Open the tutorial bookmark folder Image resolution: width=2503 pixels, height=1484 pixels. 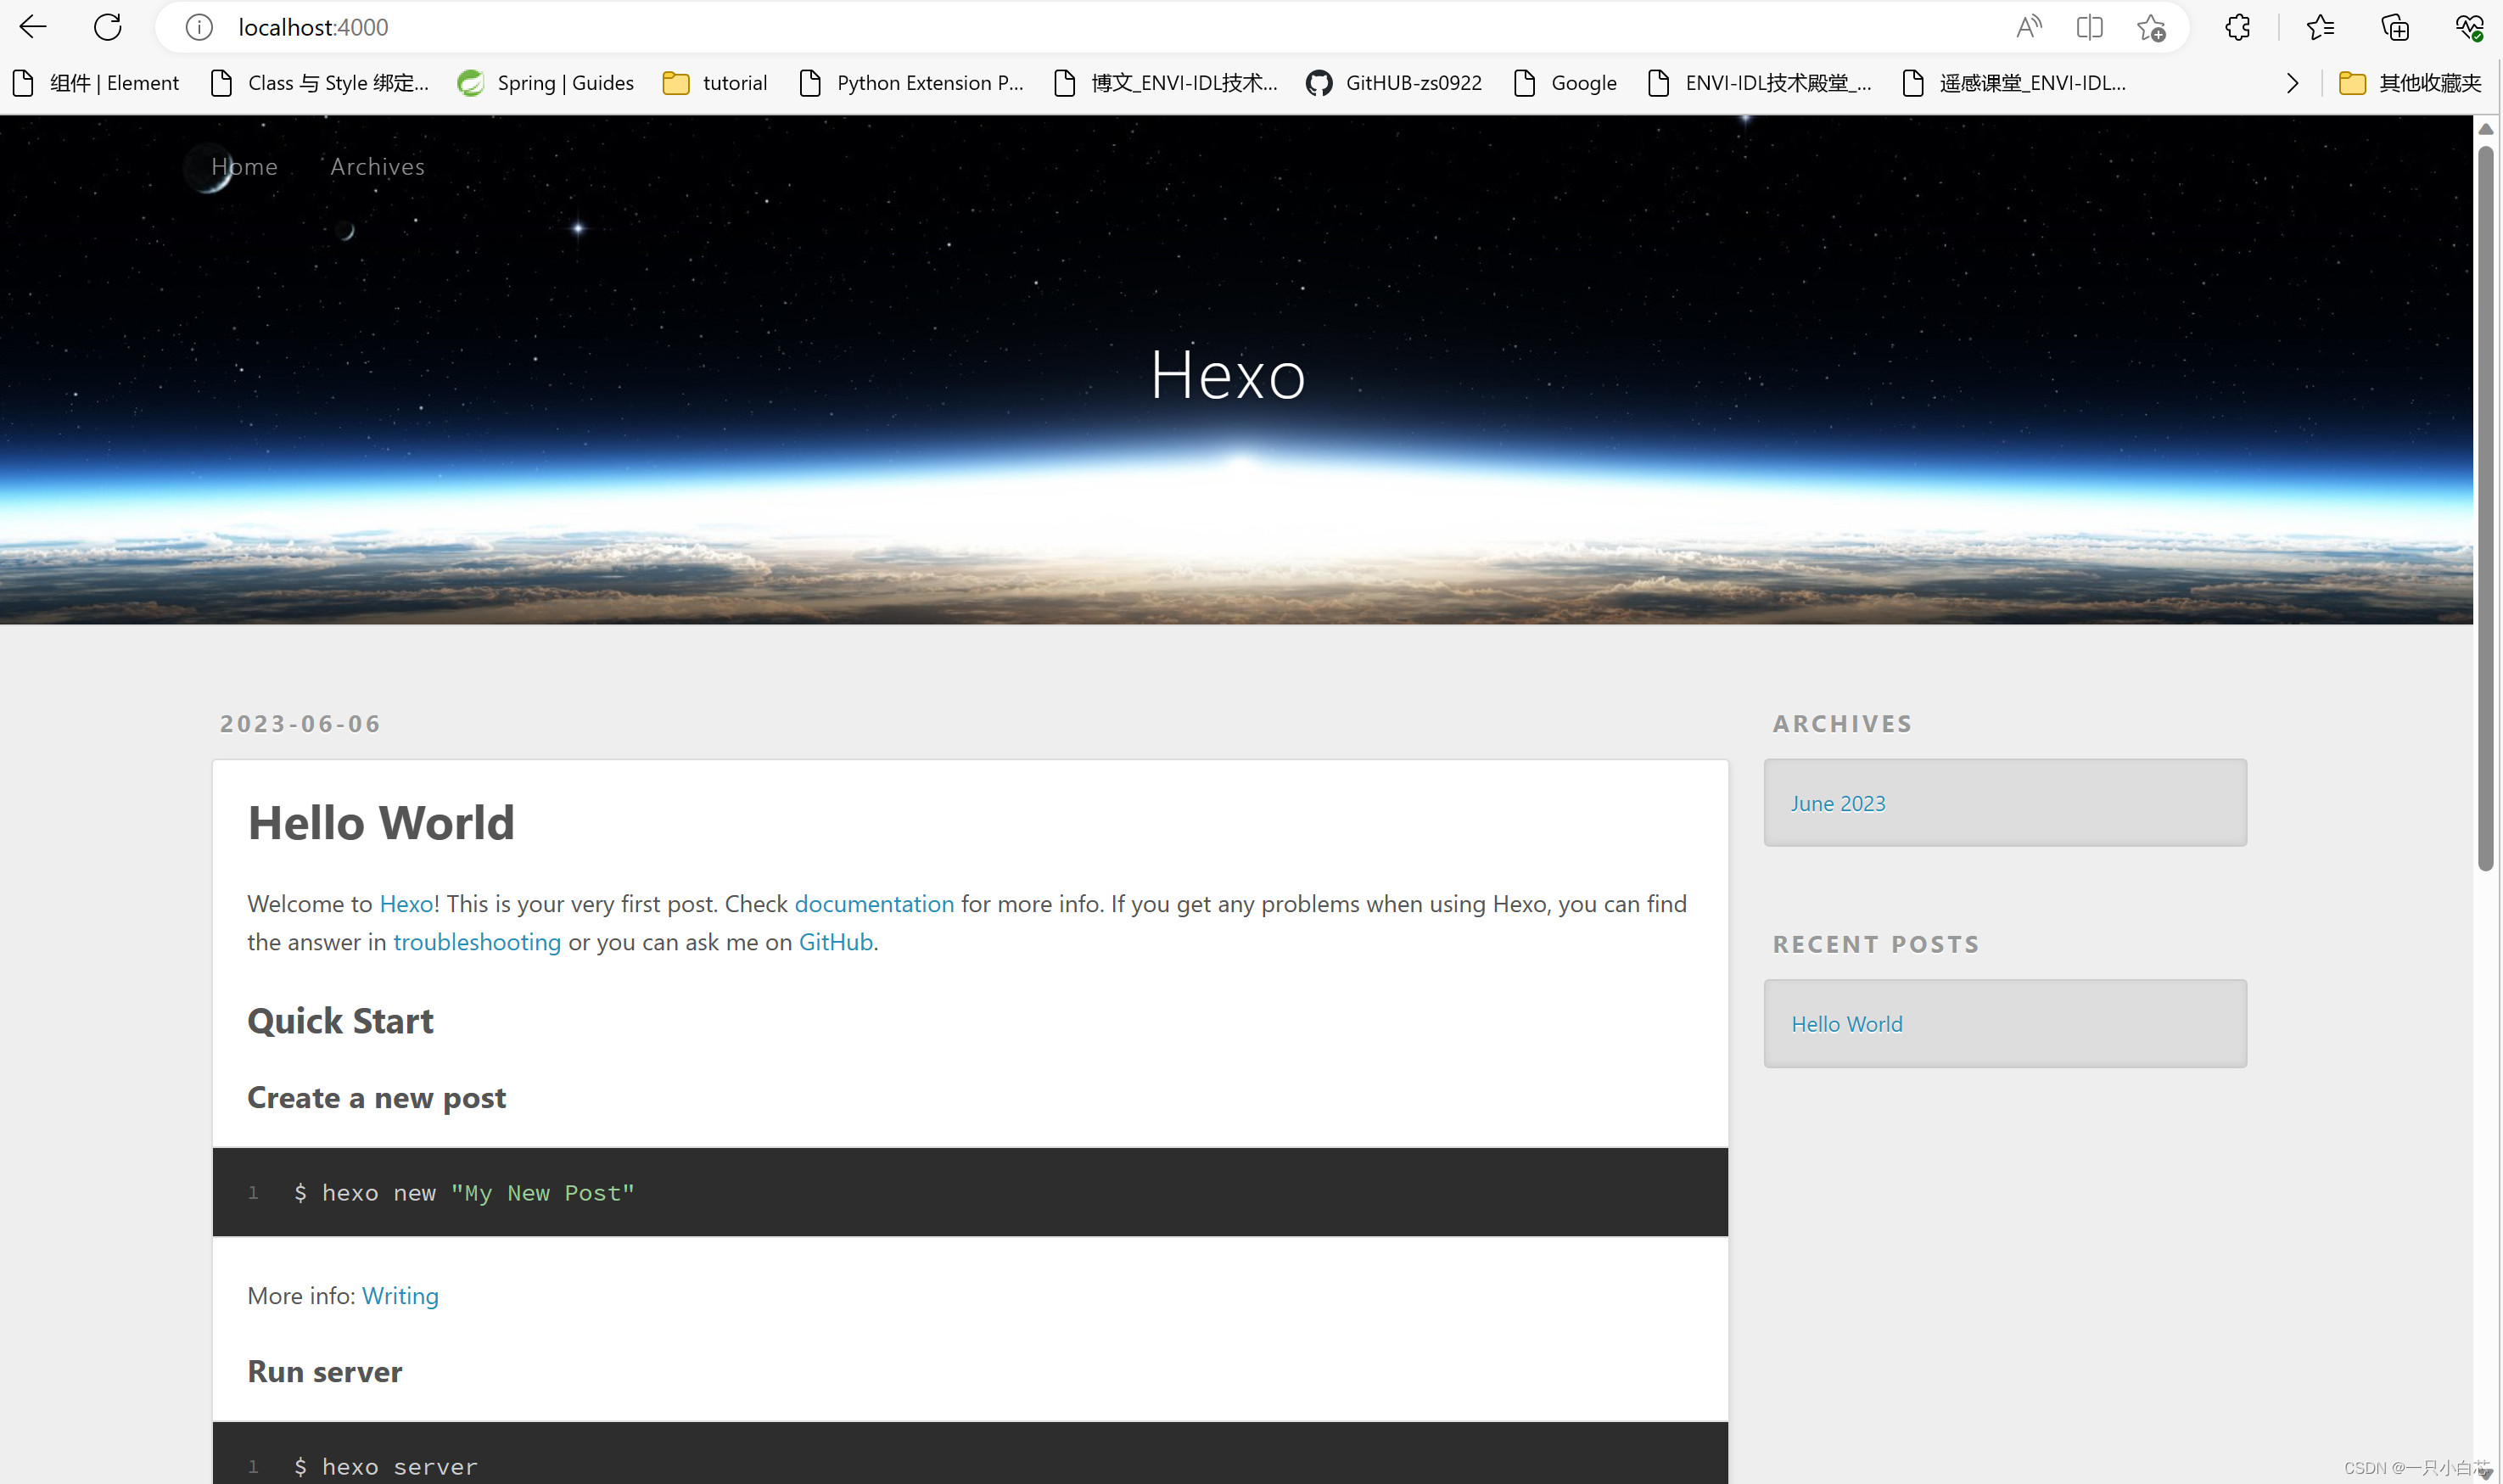coord(715,83)
